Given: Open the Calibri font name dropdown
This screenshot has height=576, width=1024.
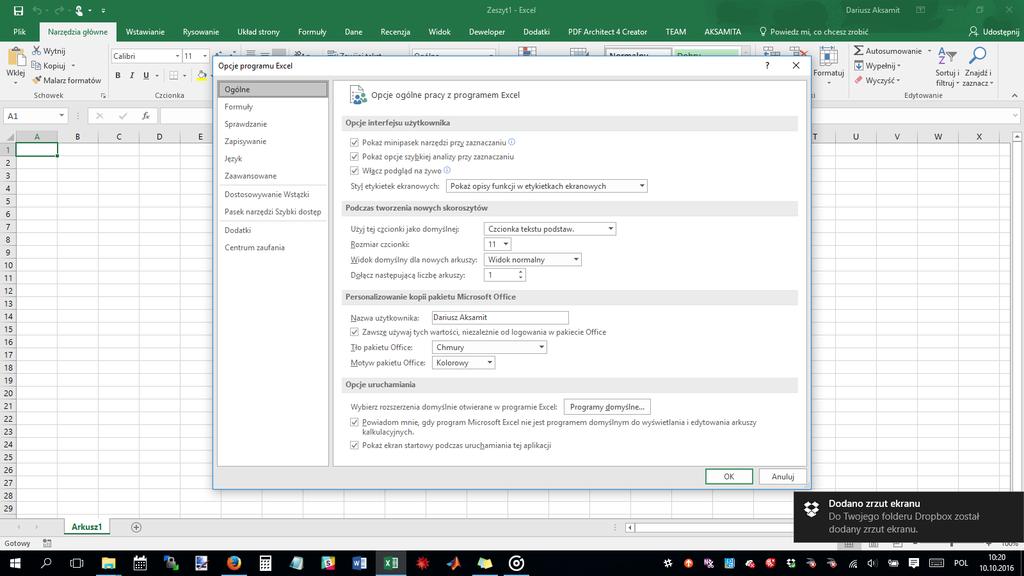Looking at the screenshot, I should pos(177,56).
